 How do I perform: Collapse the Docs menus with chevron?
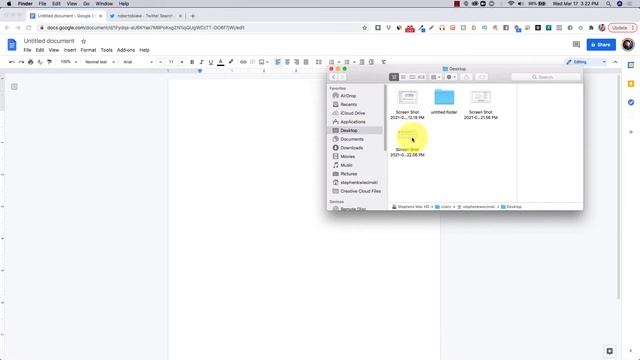coord(615,62)
